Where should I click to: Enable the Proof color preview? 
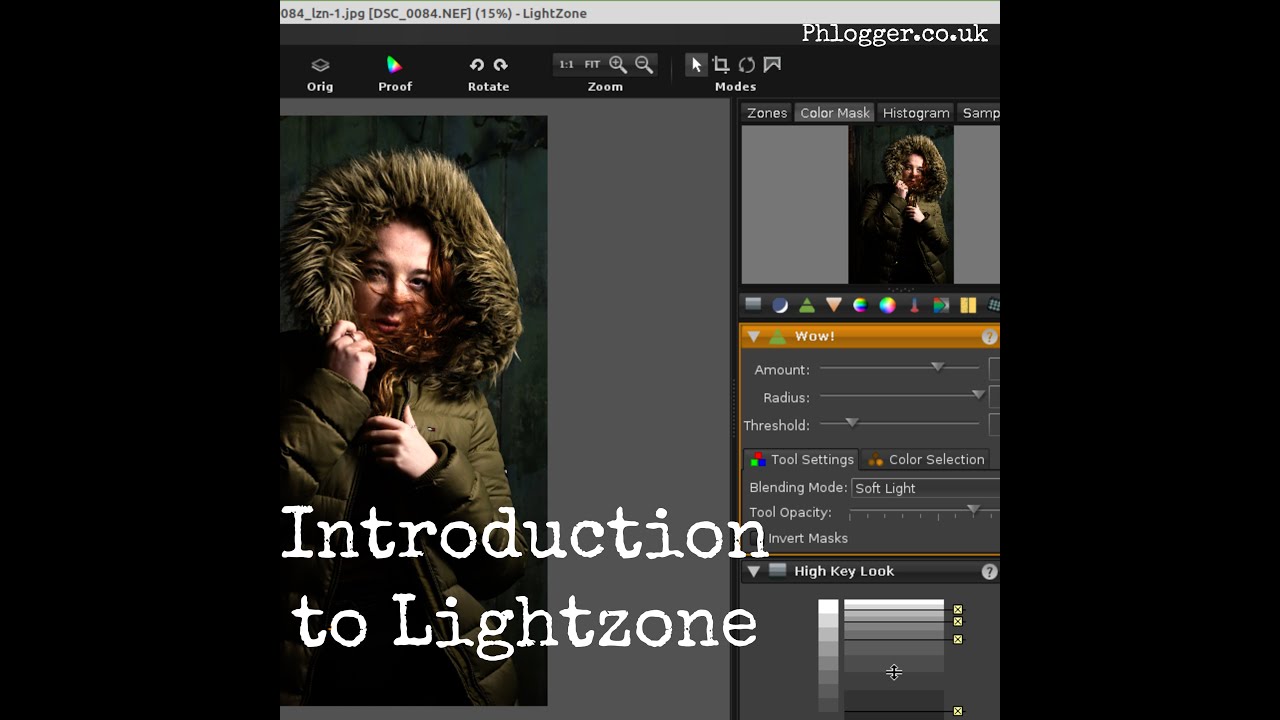point(395,74)
